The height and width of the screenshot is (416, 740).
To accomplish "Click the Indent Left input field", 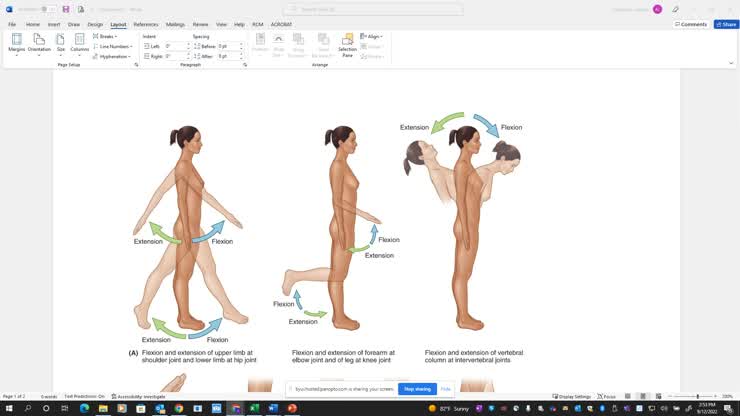I will pyautogui.click(x=177, y=46).
